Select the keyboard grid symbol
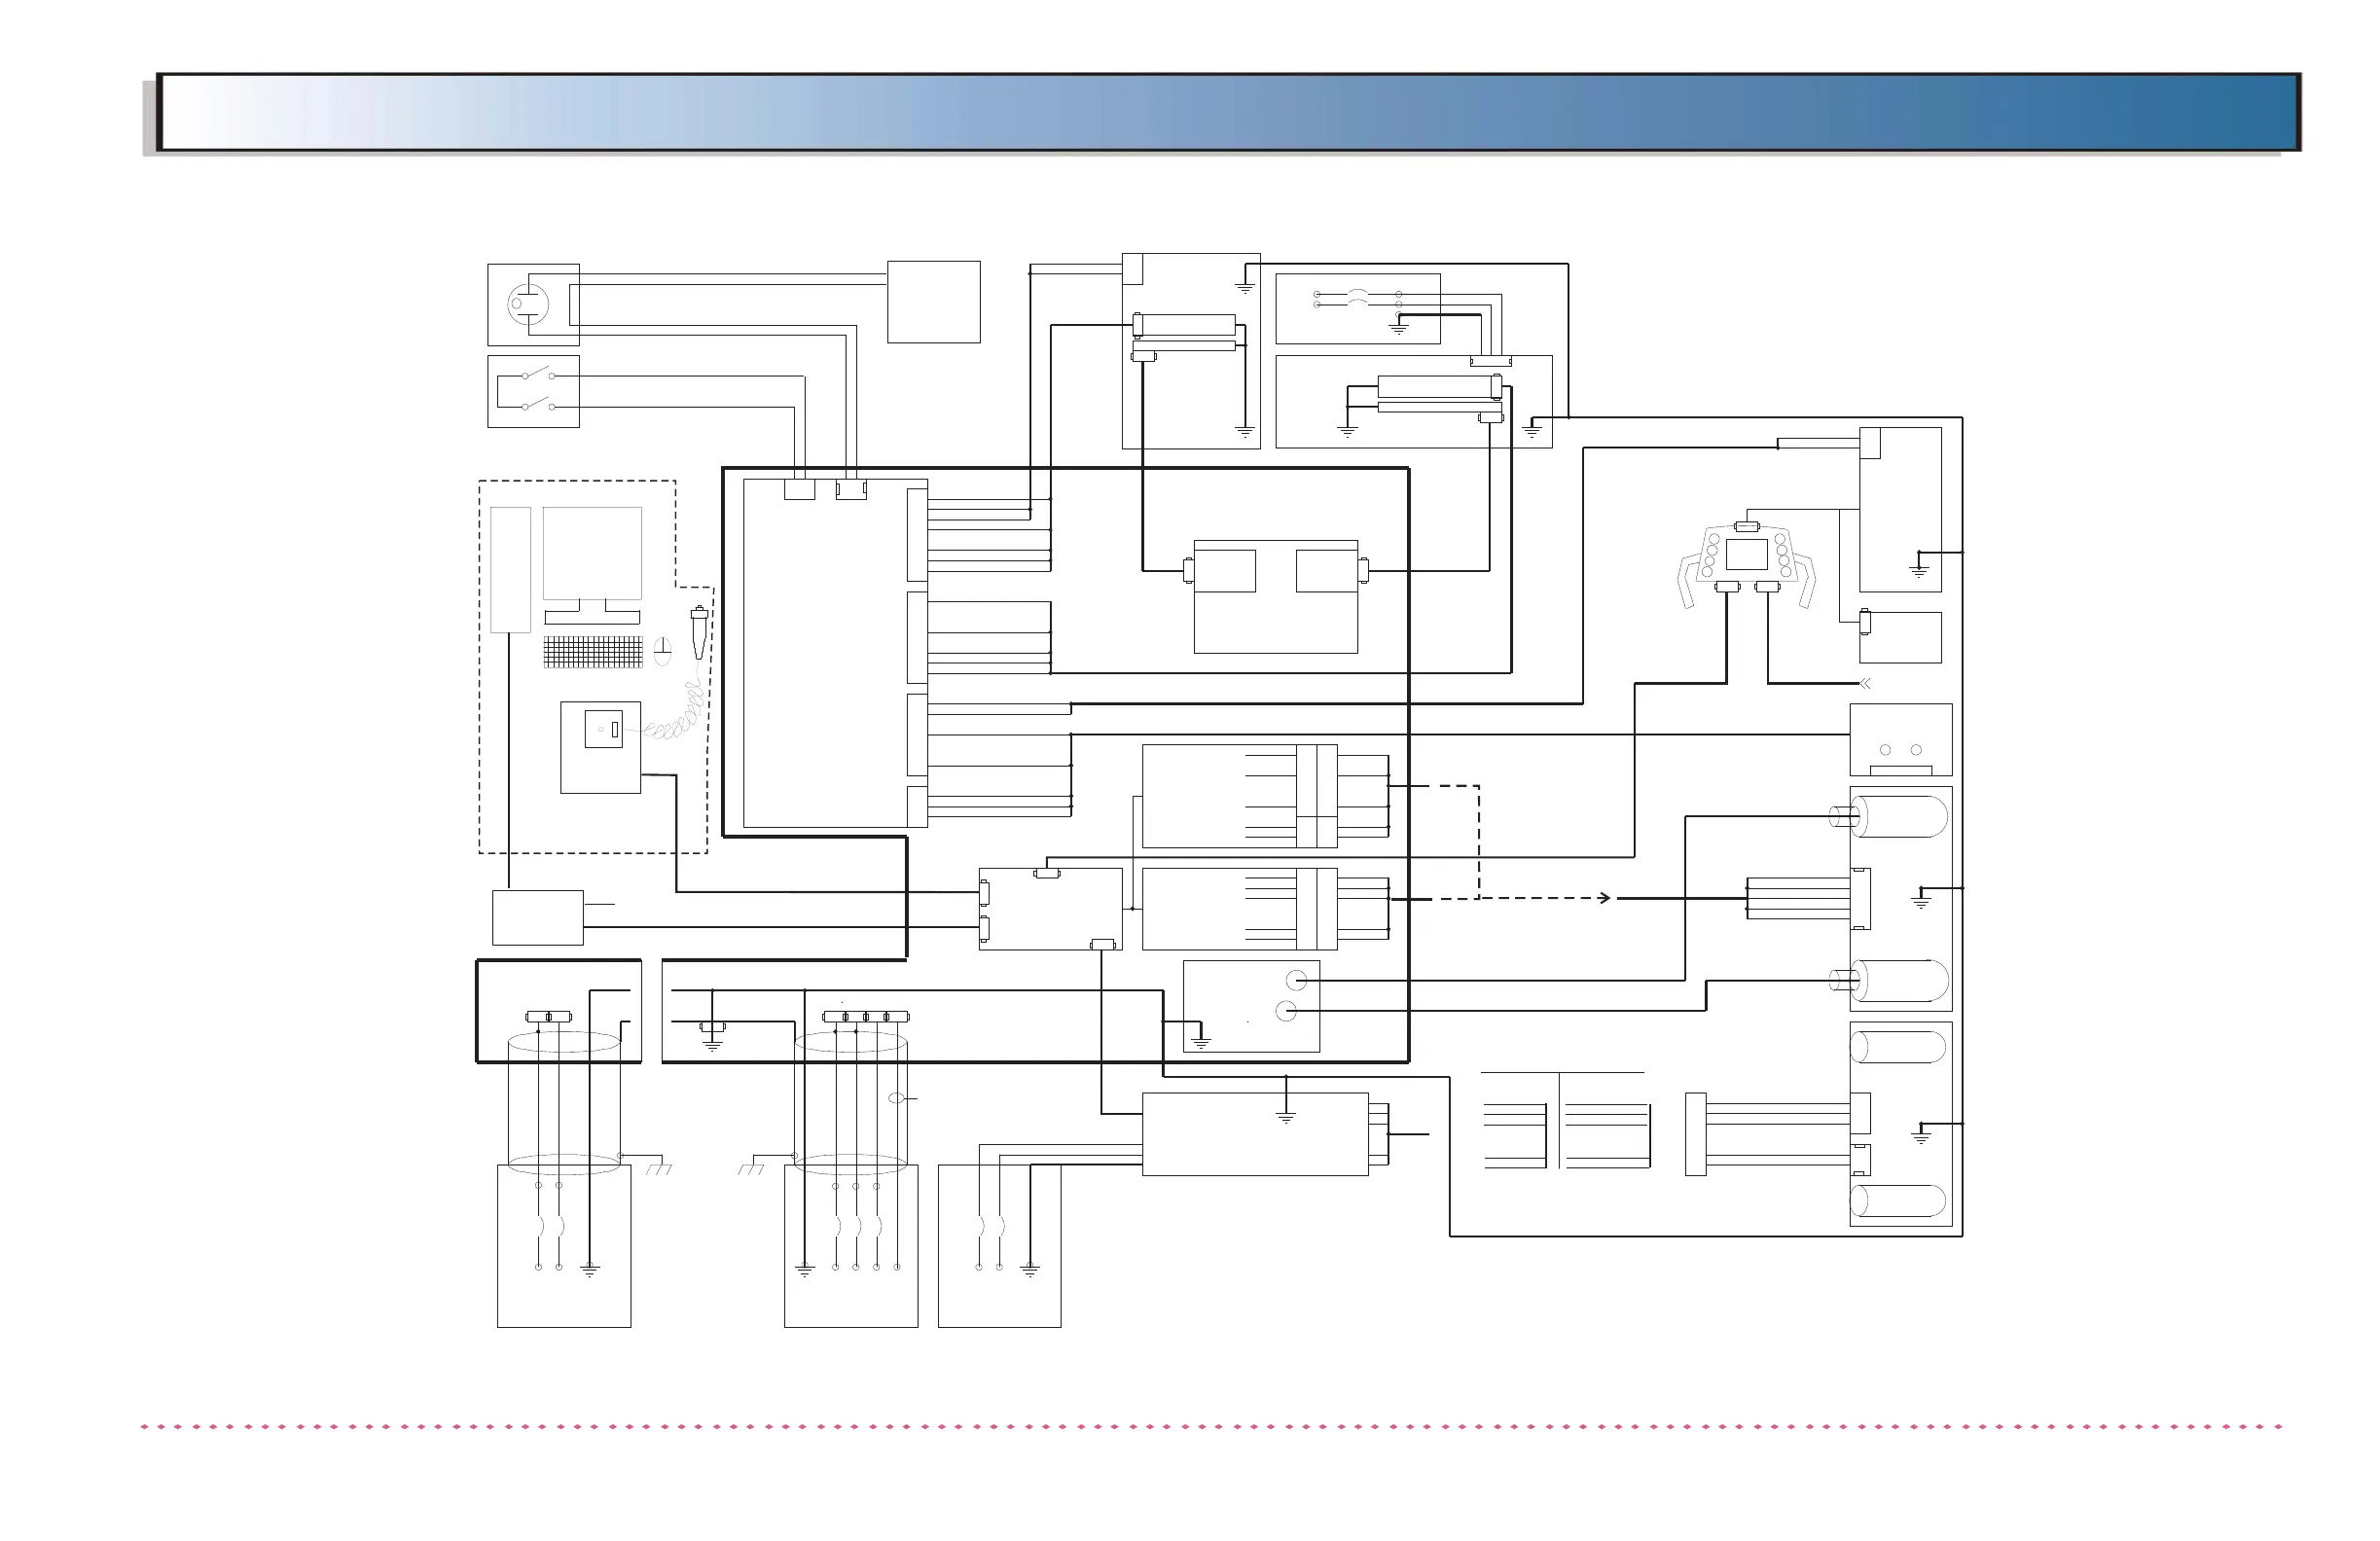Viewport: 2380px width, 1541px height. (593, 652)
